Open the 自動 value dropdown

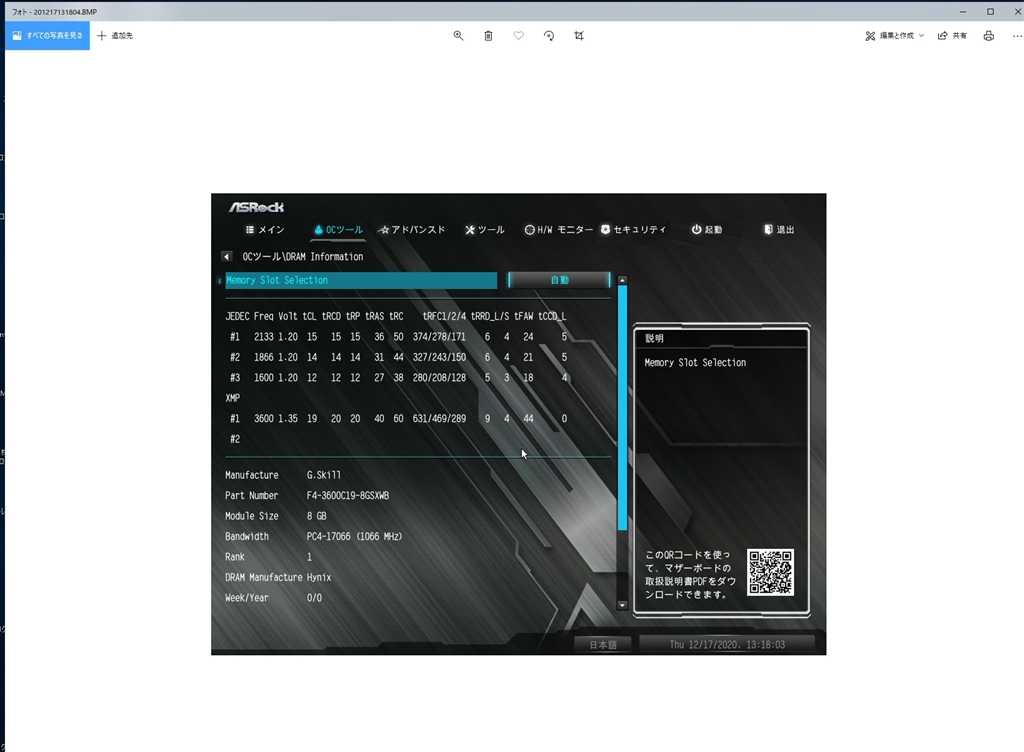coord(559,280)
